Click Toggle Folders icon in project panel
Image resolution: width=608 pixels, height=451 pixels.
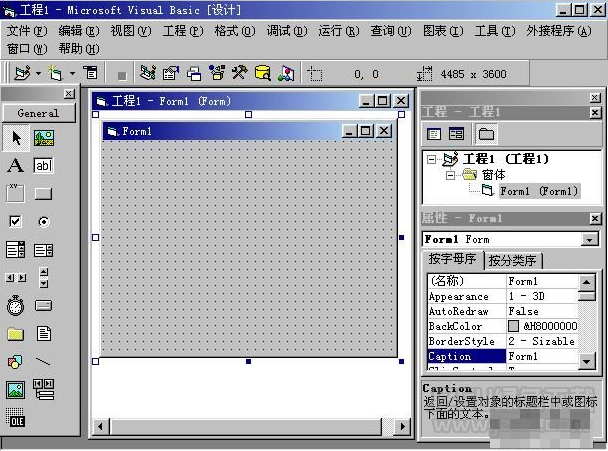click(486, 134)
